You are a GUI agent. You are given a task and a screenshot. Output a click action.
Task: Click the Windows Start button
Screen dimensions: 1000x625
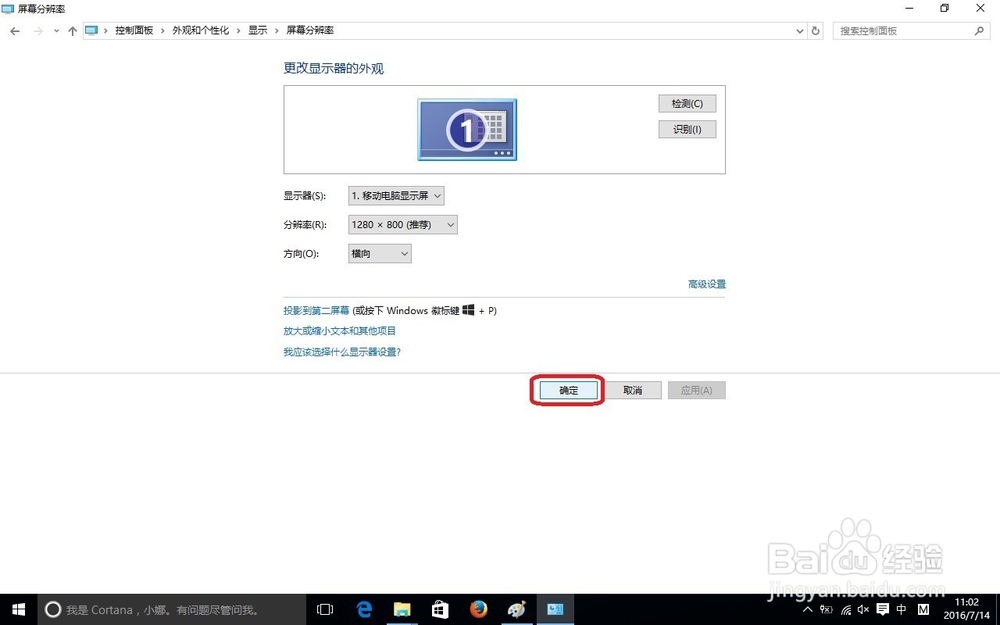(19, 609)
